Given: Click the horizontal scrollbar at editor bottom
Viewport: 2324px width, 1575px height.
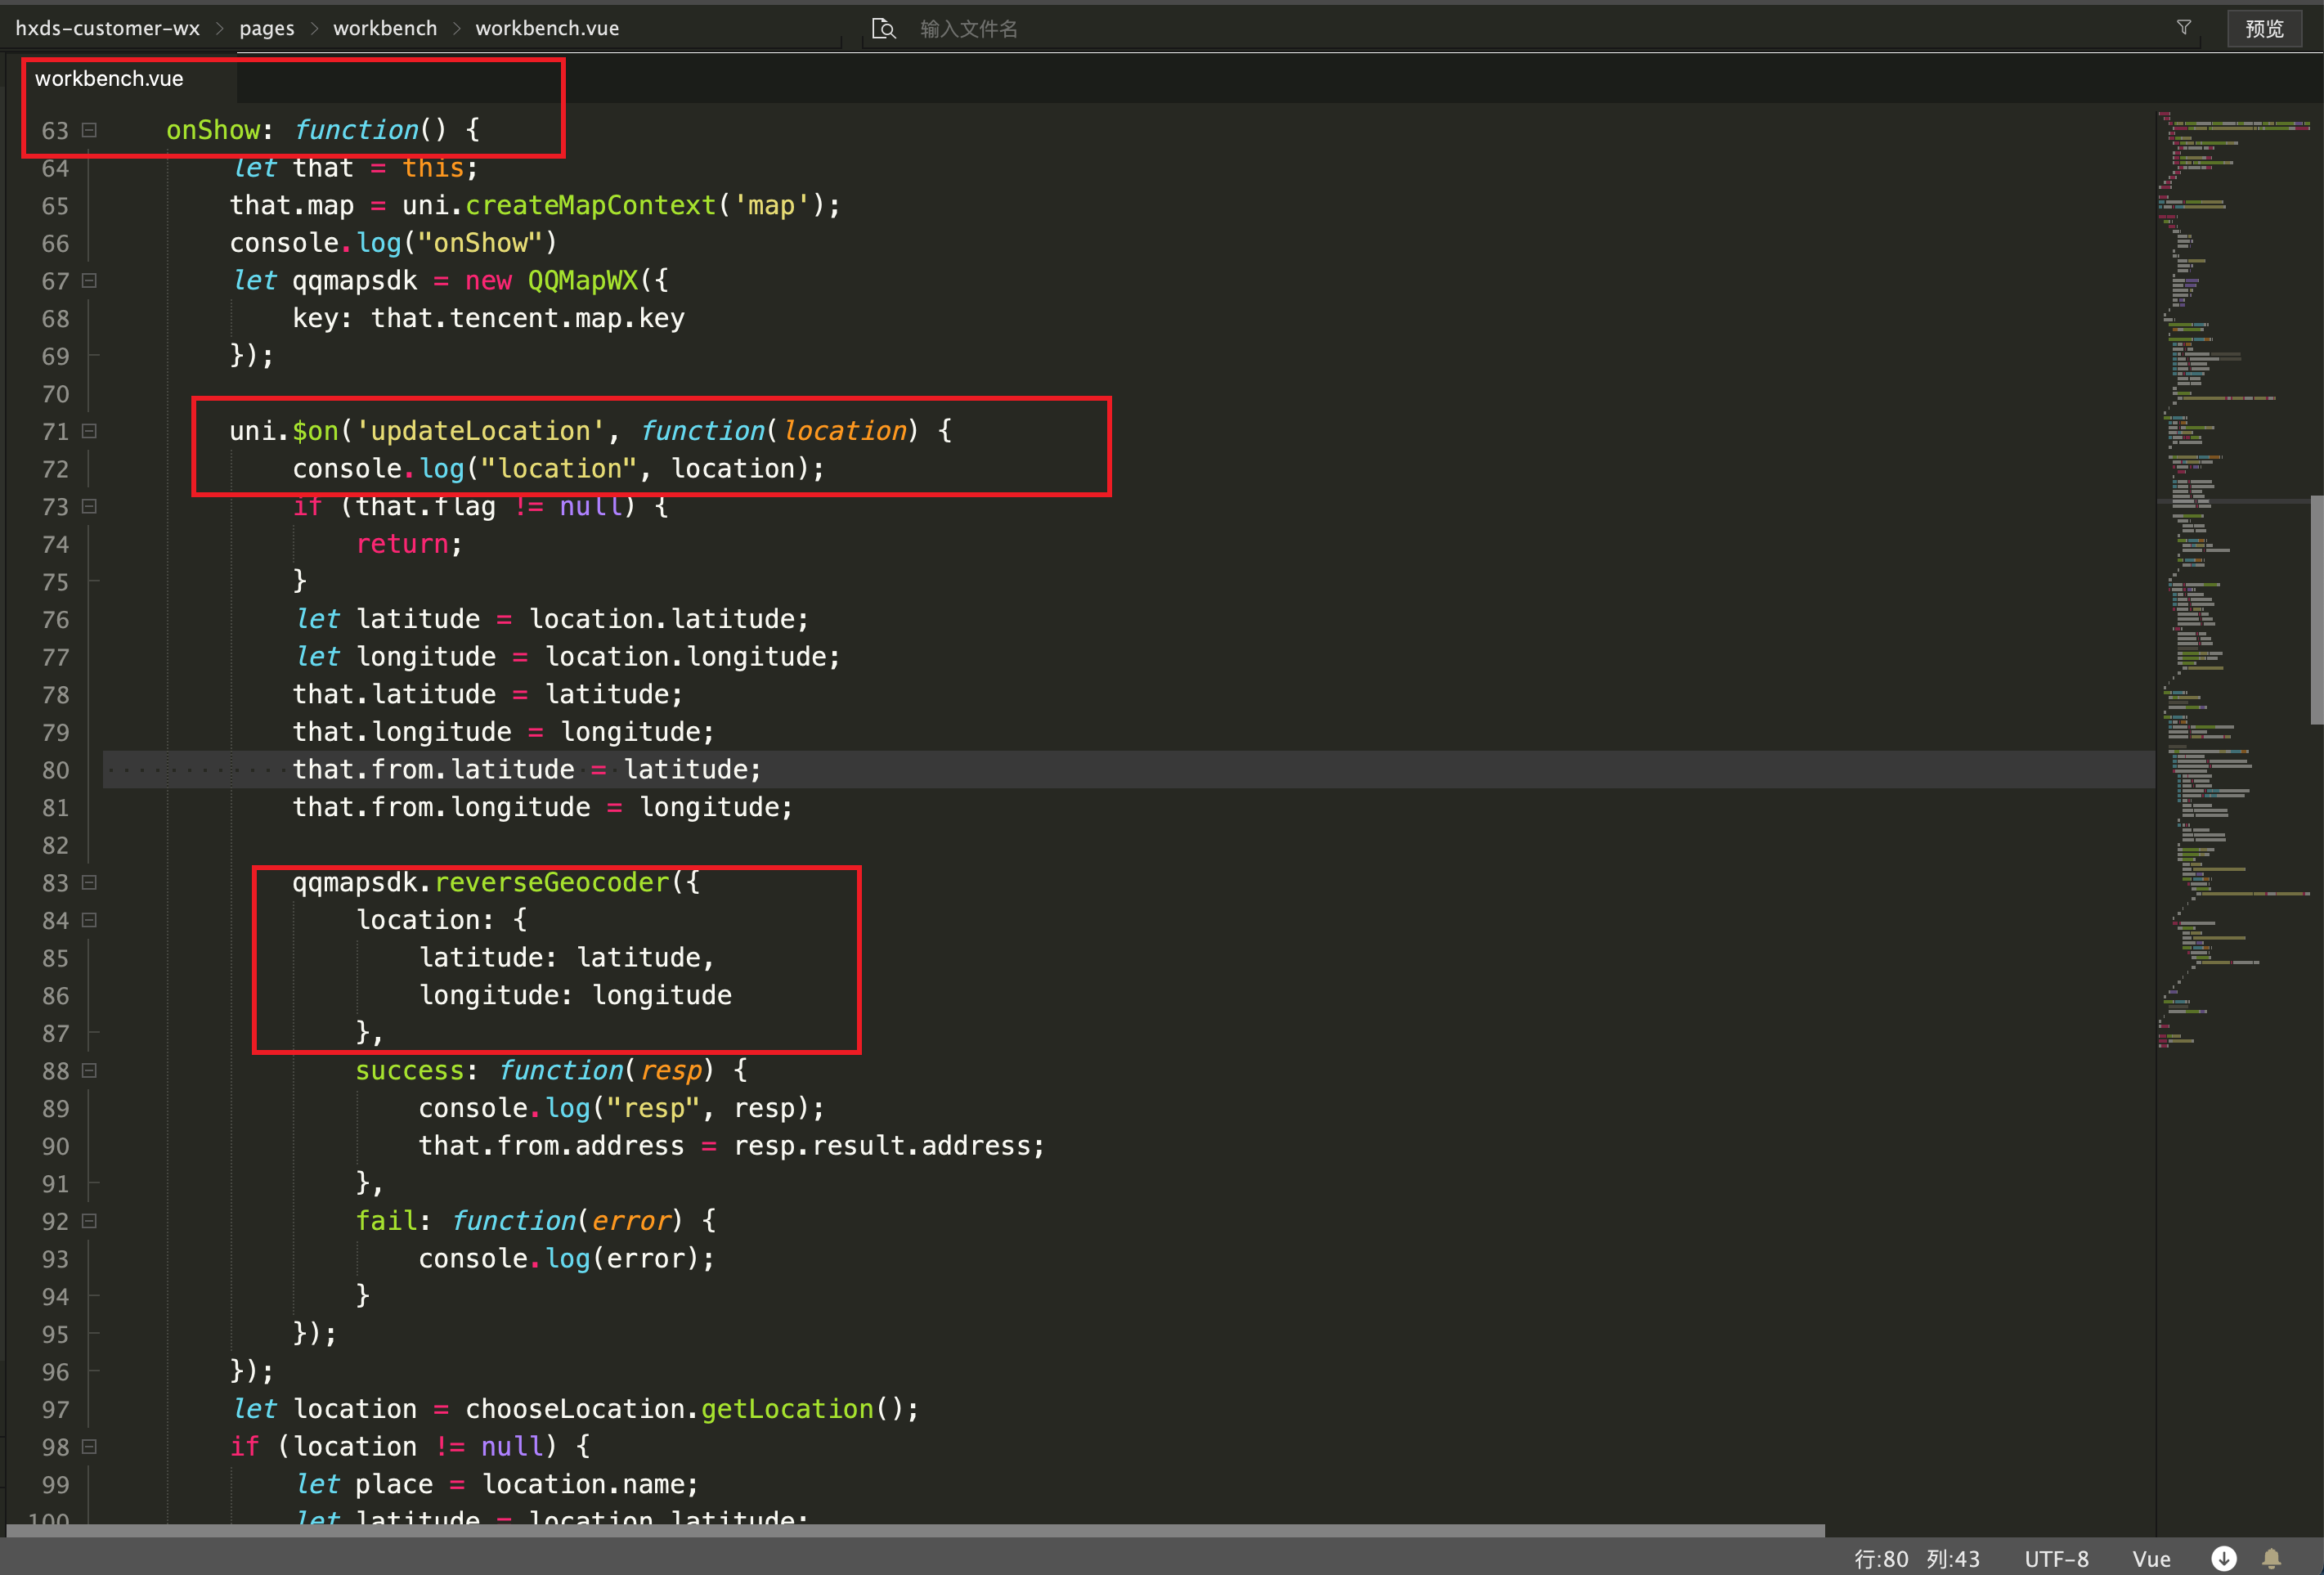Looking at the screenshot, I should pyautogui.click(x=915, y=1531).
